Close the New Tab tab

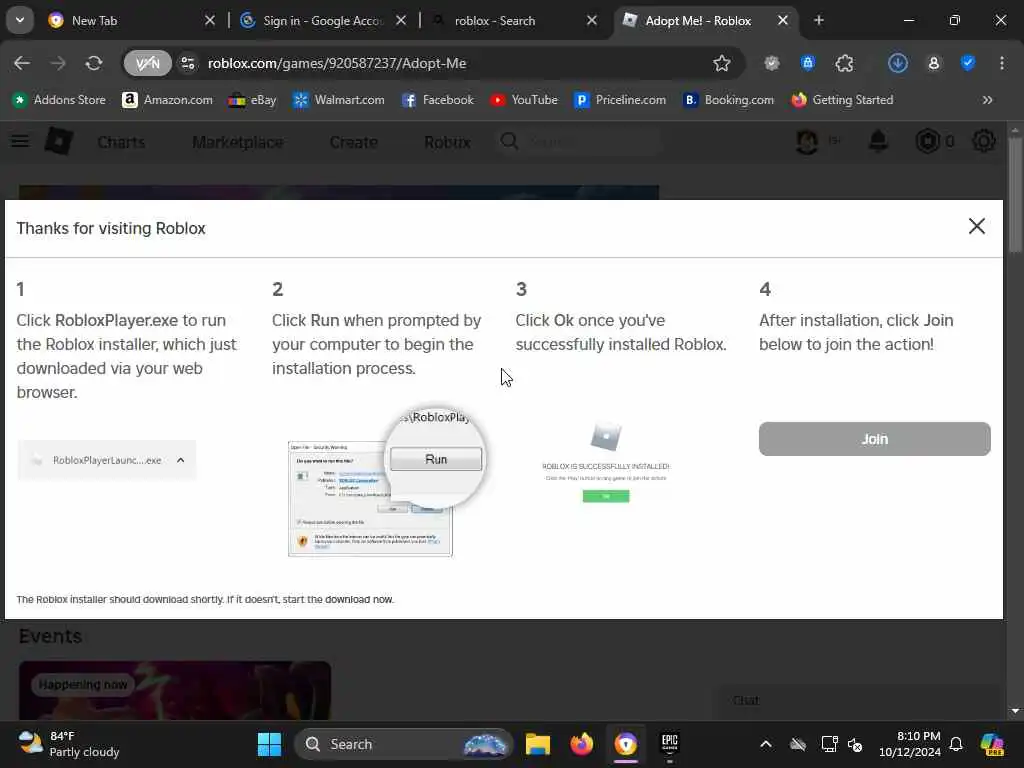coord(210,21)
